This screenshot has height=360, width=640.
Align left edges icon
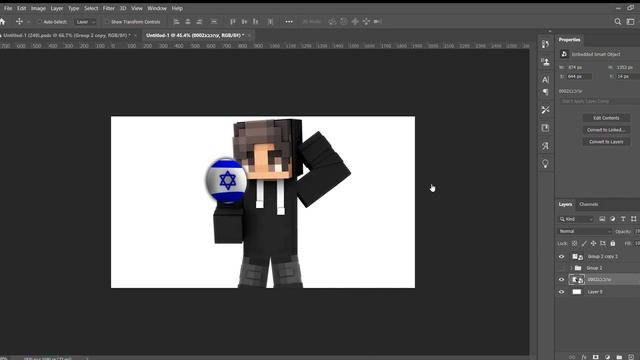coord(177,22)
